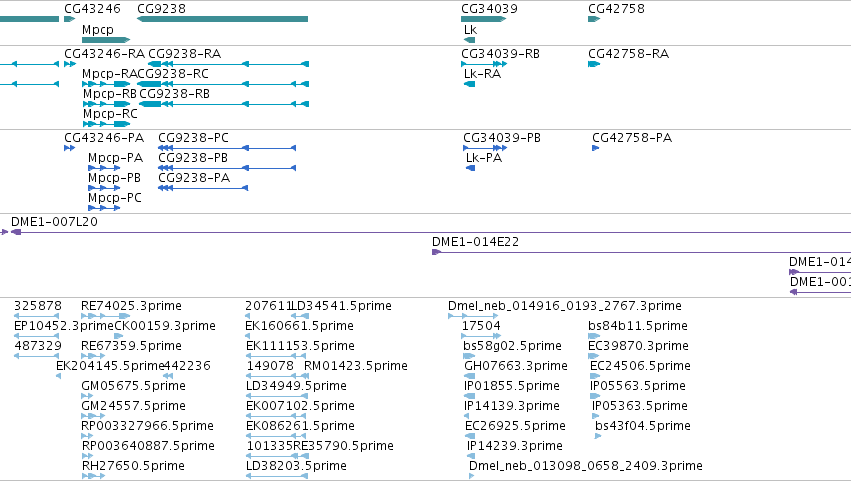Select transcript CG9238-RA

[x=185, y=54]
